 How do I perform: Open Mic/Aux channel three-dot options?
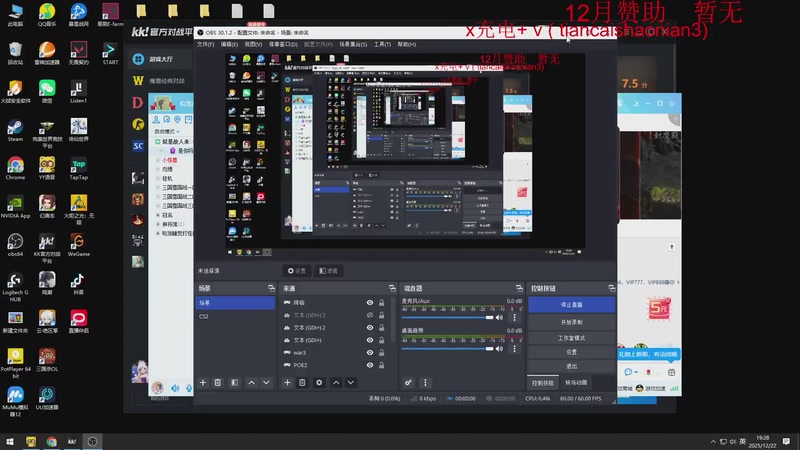514,317
